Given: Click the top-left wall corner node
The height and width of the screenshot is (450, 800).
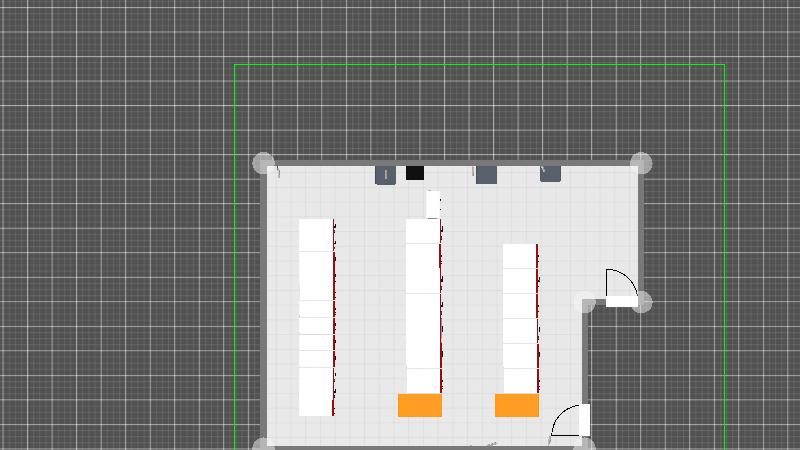Looking at the screenshot, I should (263, 163).
